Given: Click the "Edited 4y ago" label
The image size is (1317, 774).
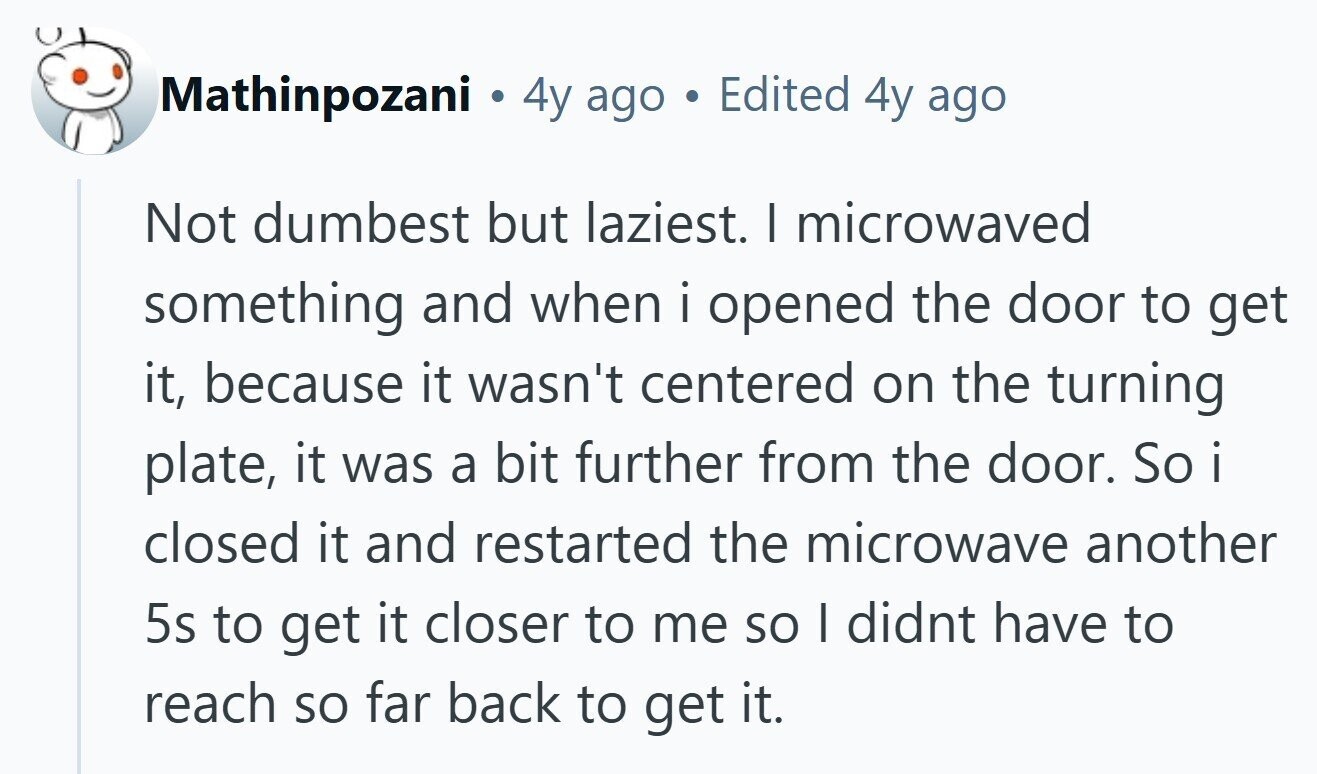Looking at the screenshot, I should coord(862,96).
